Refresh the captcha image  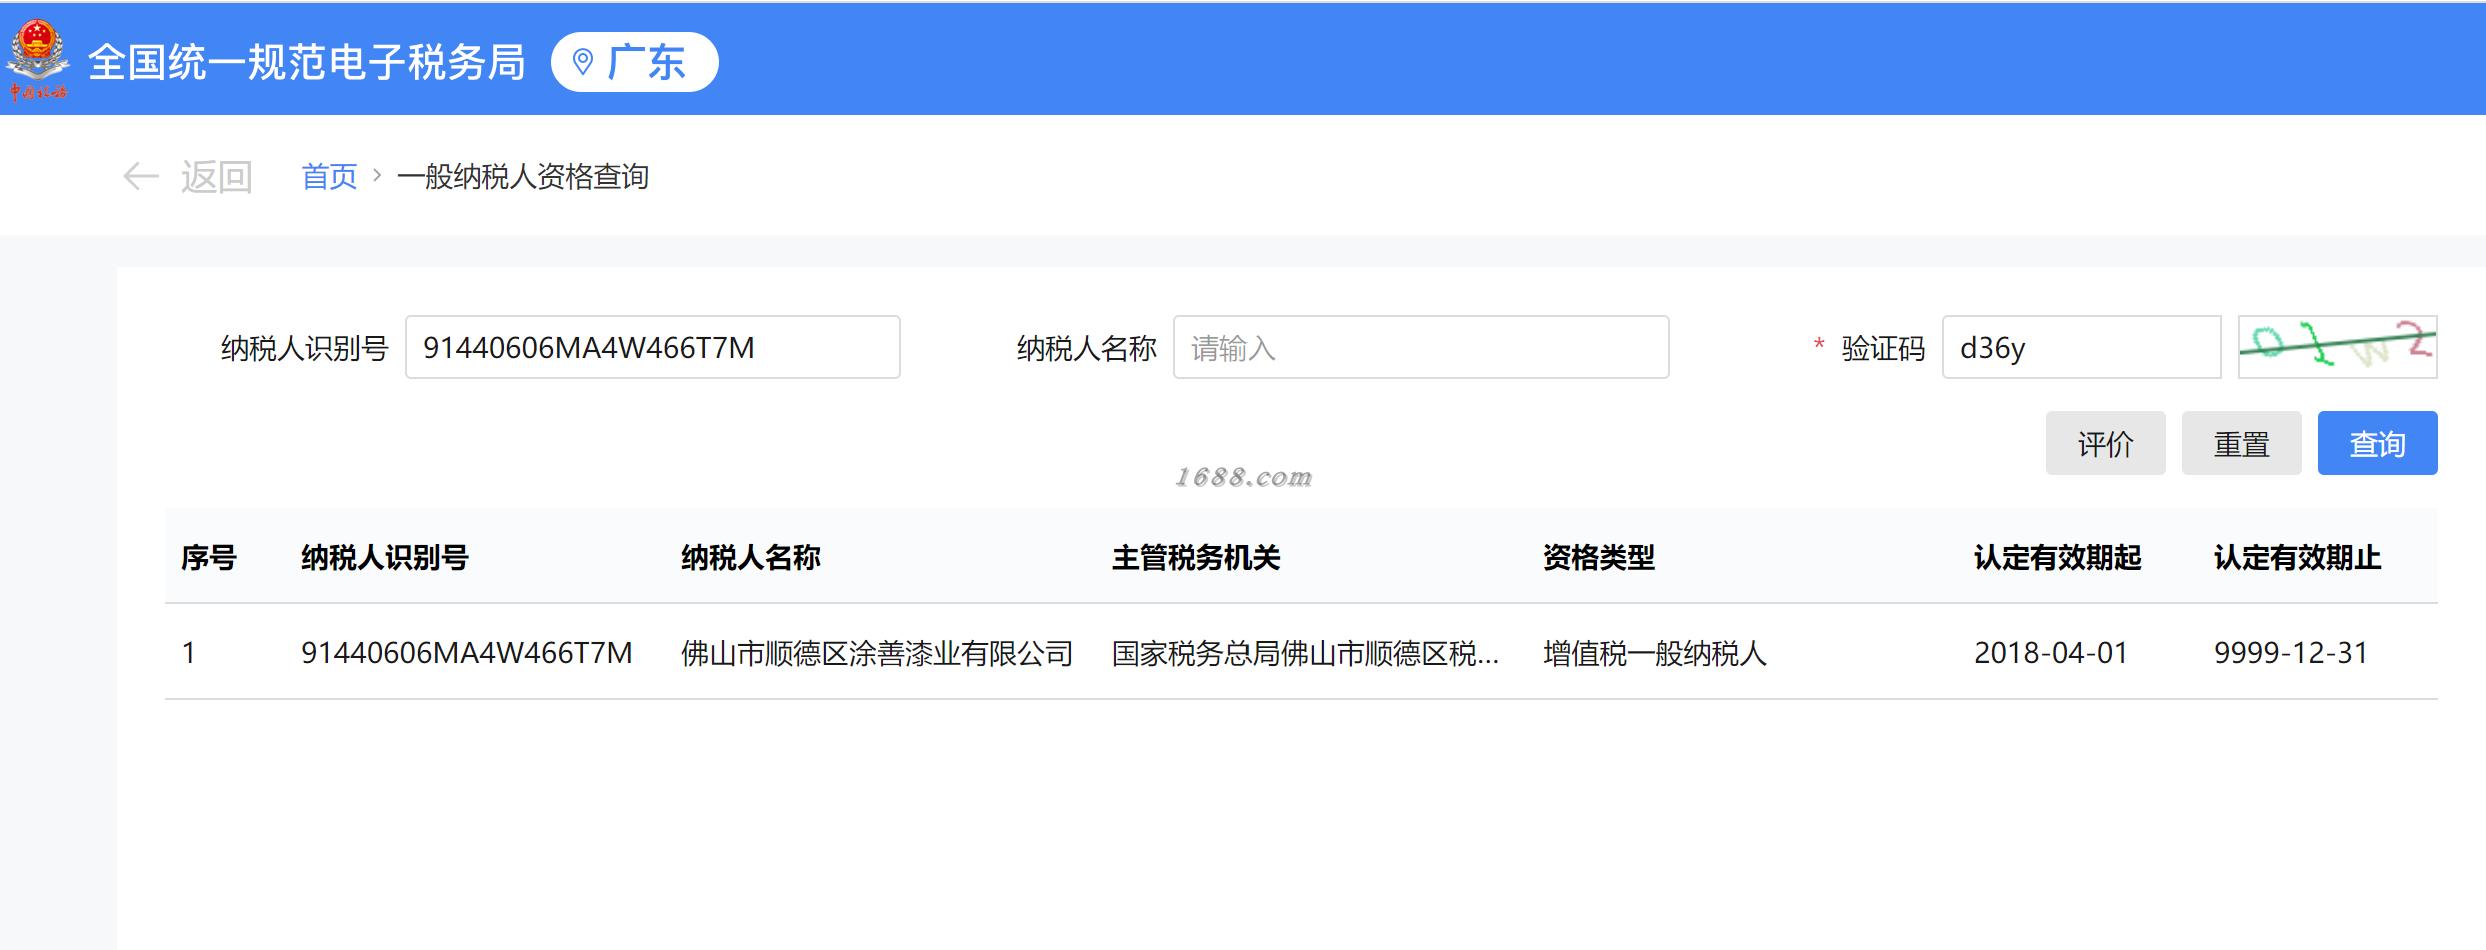tap(2337, 347)
